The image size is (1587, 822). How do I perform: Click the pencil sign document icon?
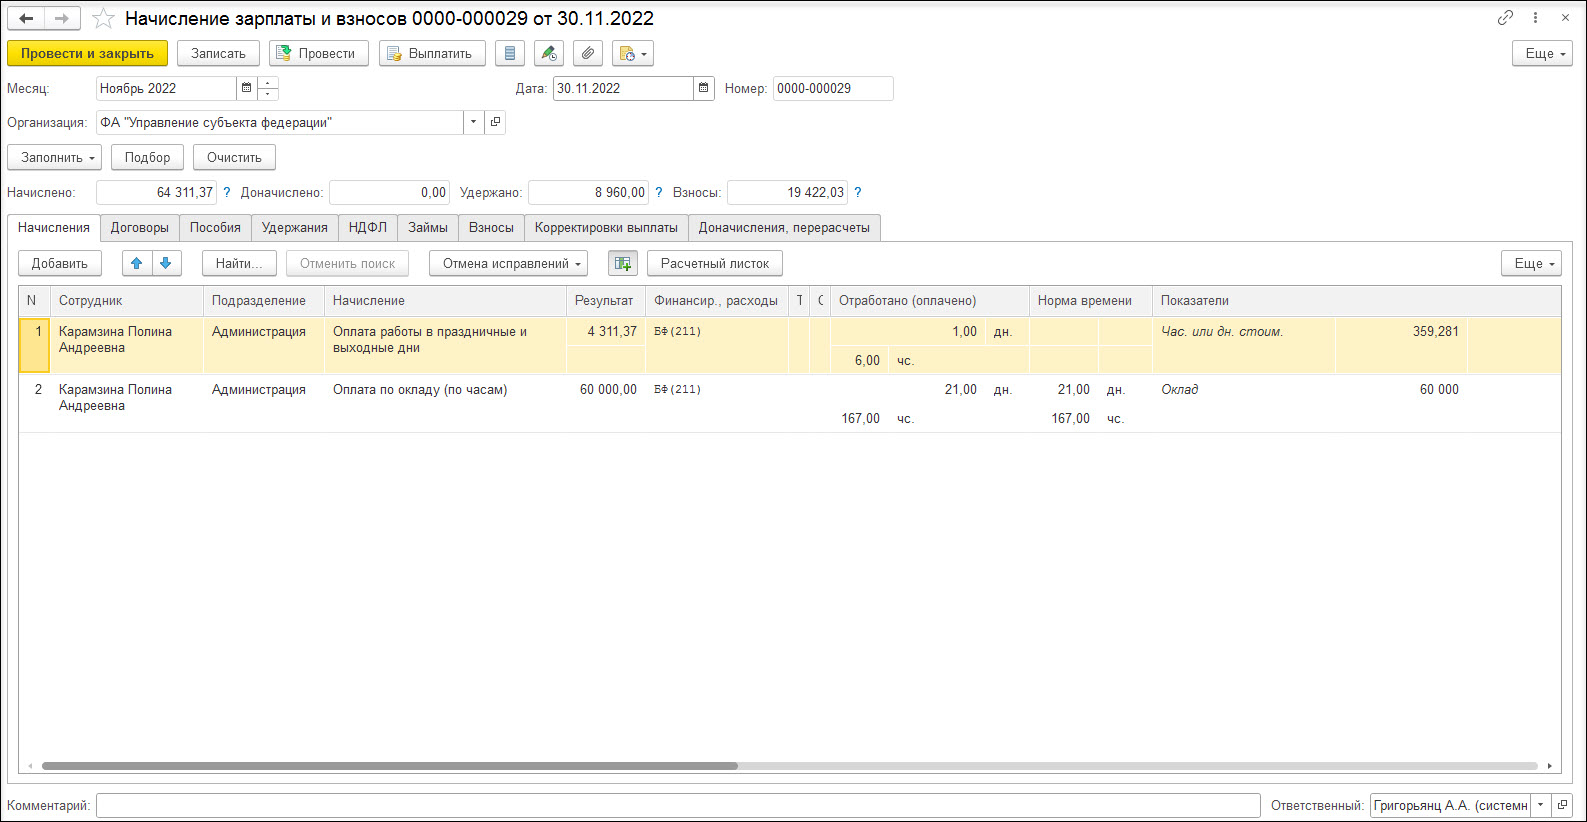[x=549, y=53]
